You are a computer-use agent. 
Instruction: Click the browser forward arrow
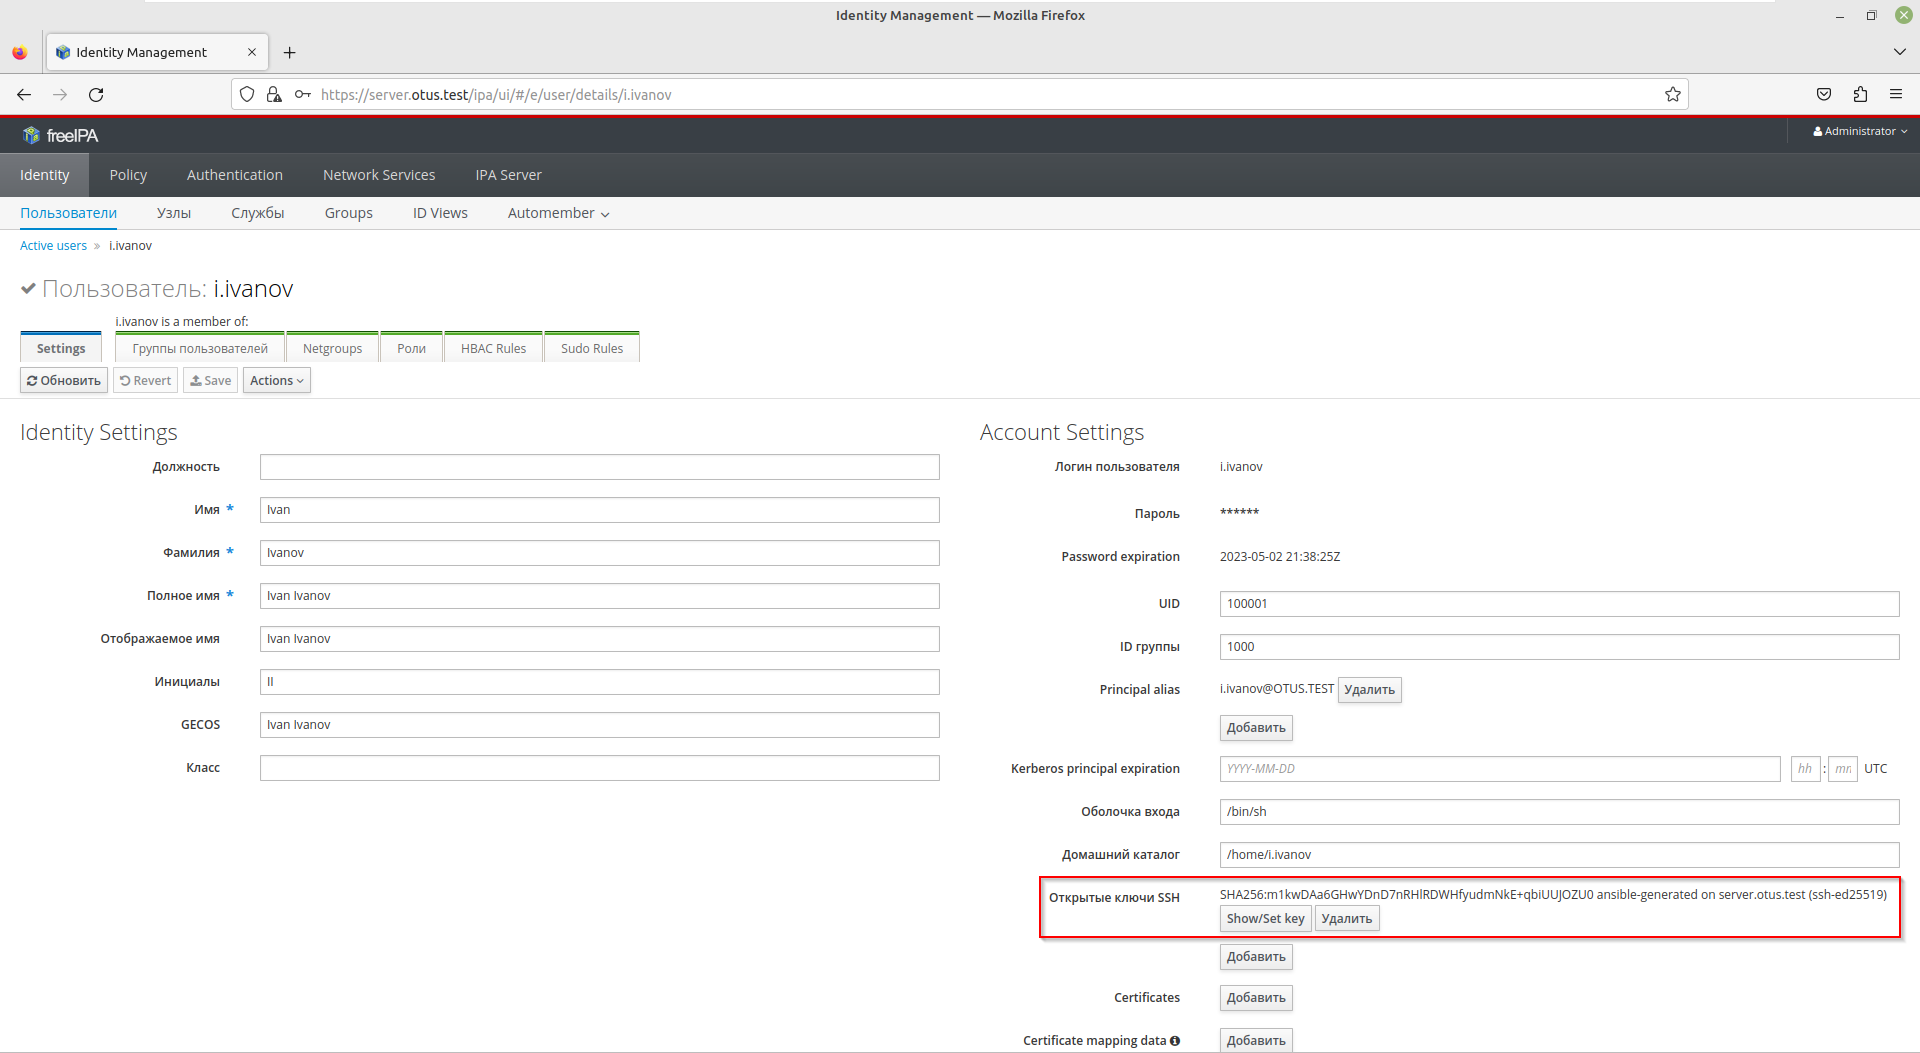[60, 94]
